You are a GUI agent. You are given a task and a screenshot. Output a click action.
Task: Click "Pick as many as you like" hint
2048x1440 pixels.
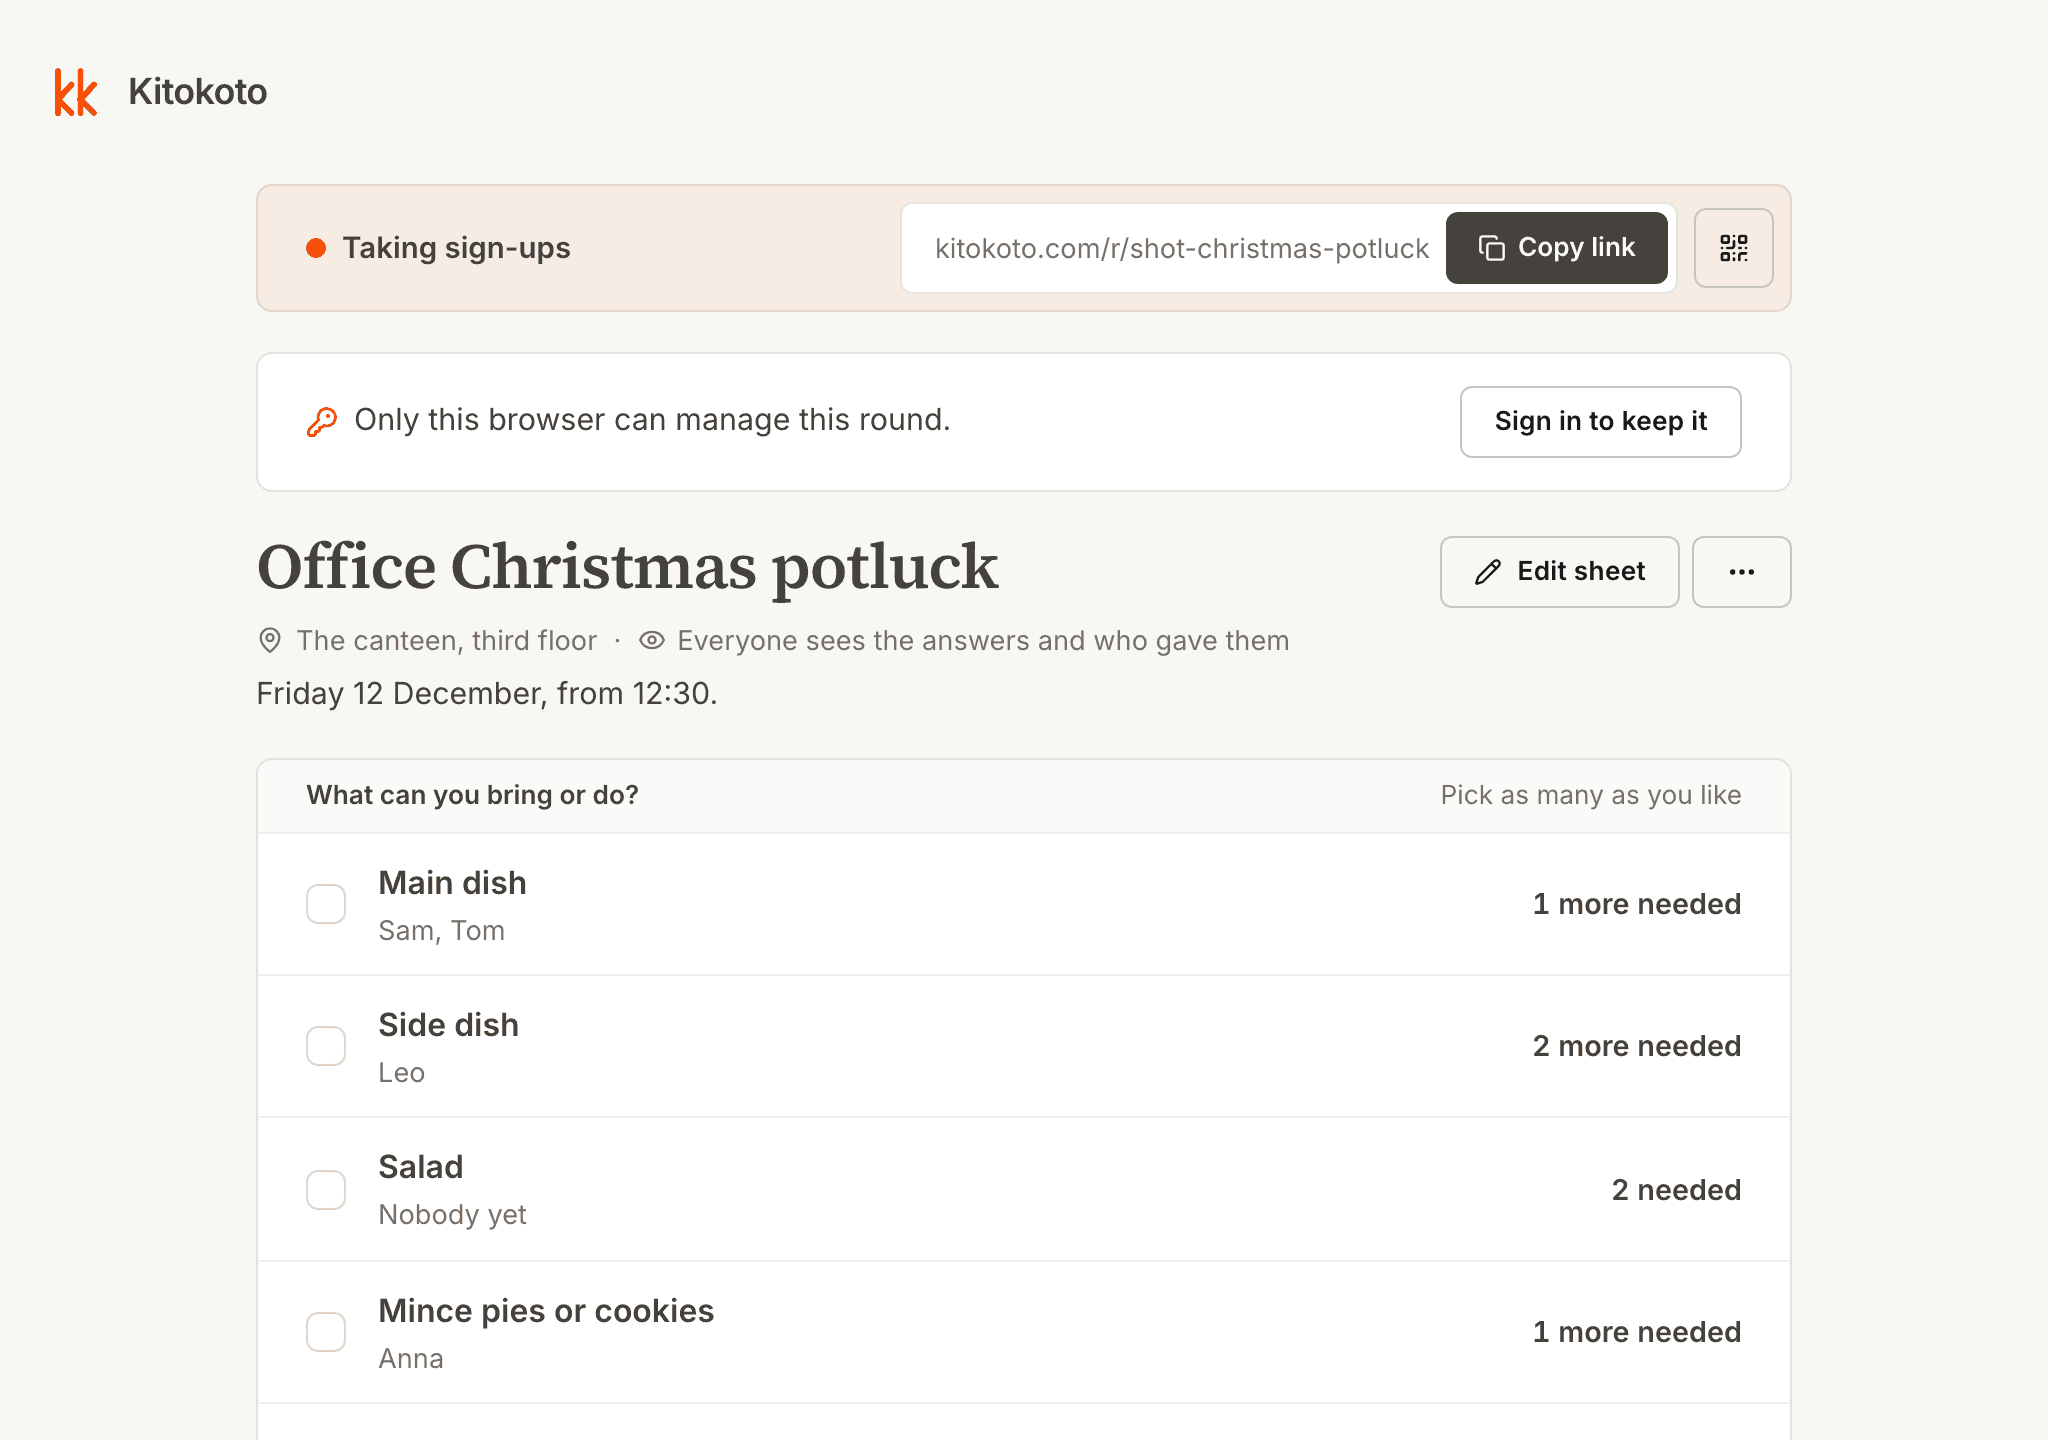click(x=1590, y=795)
